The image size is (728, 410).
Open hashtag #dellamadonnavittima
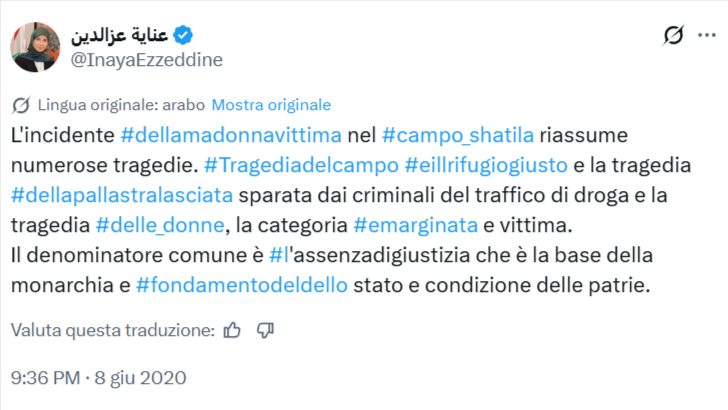click(x=231, y=133)
